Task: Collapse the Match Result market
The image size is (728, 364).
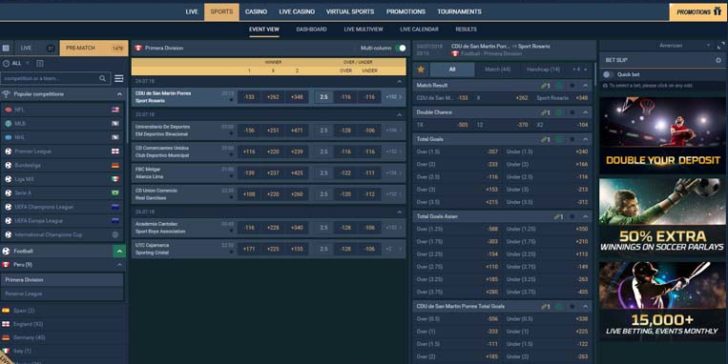Action: pyautogui.click(x=585, y=85)
